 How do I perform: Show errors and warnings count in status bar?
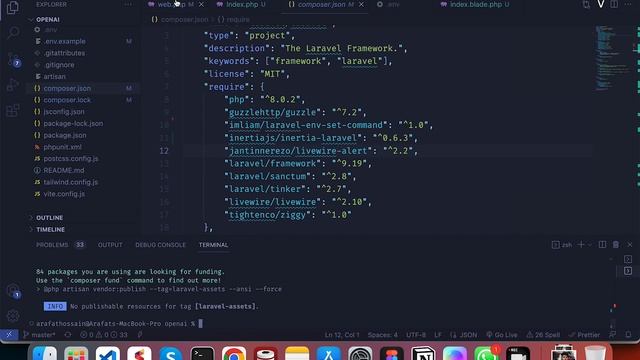[x=104, y=335]
